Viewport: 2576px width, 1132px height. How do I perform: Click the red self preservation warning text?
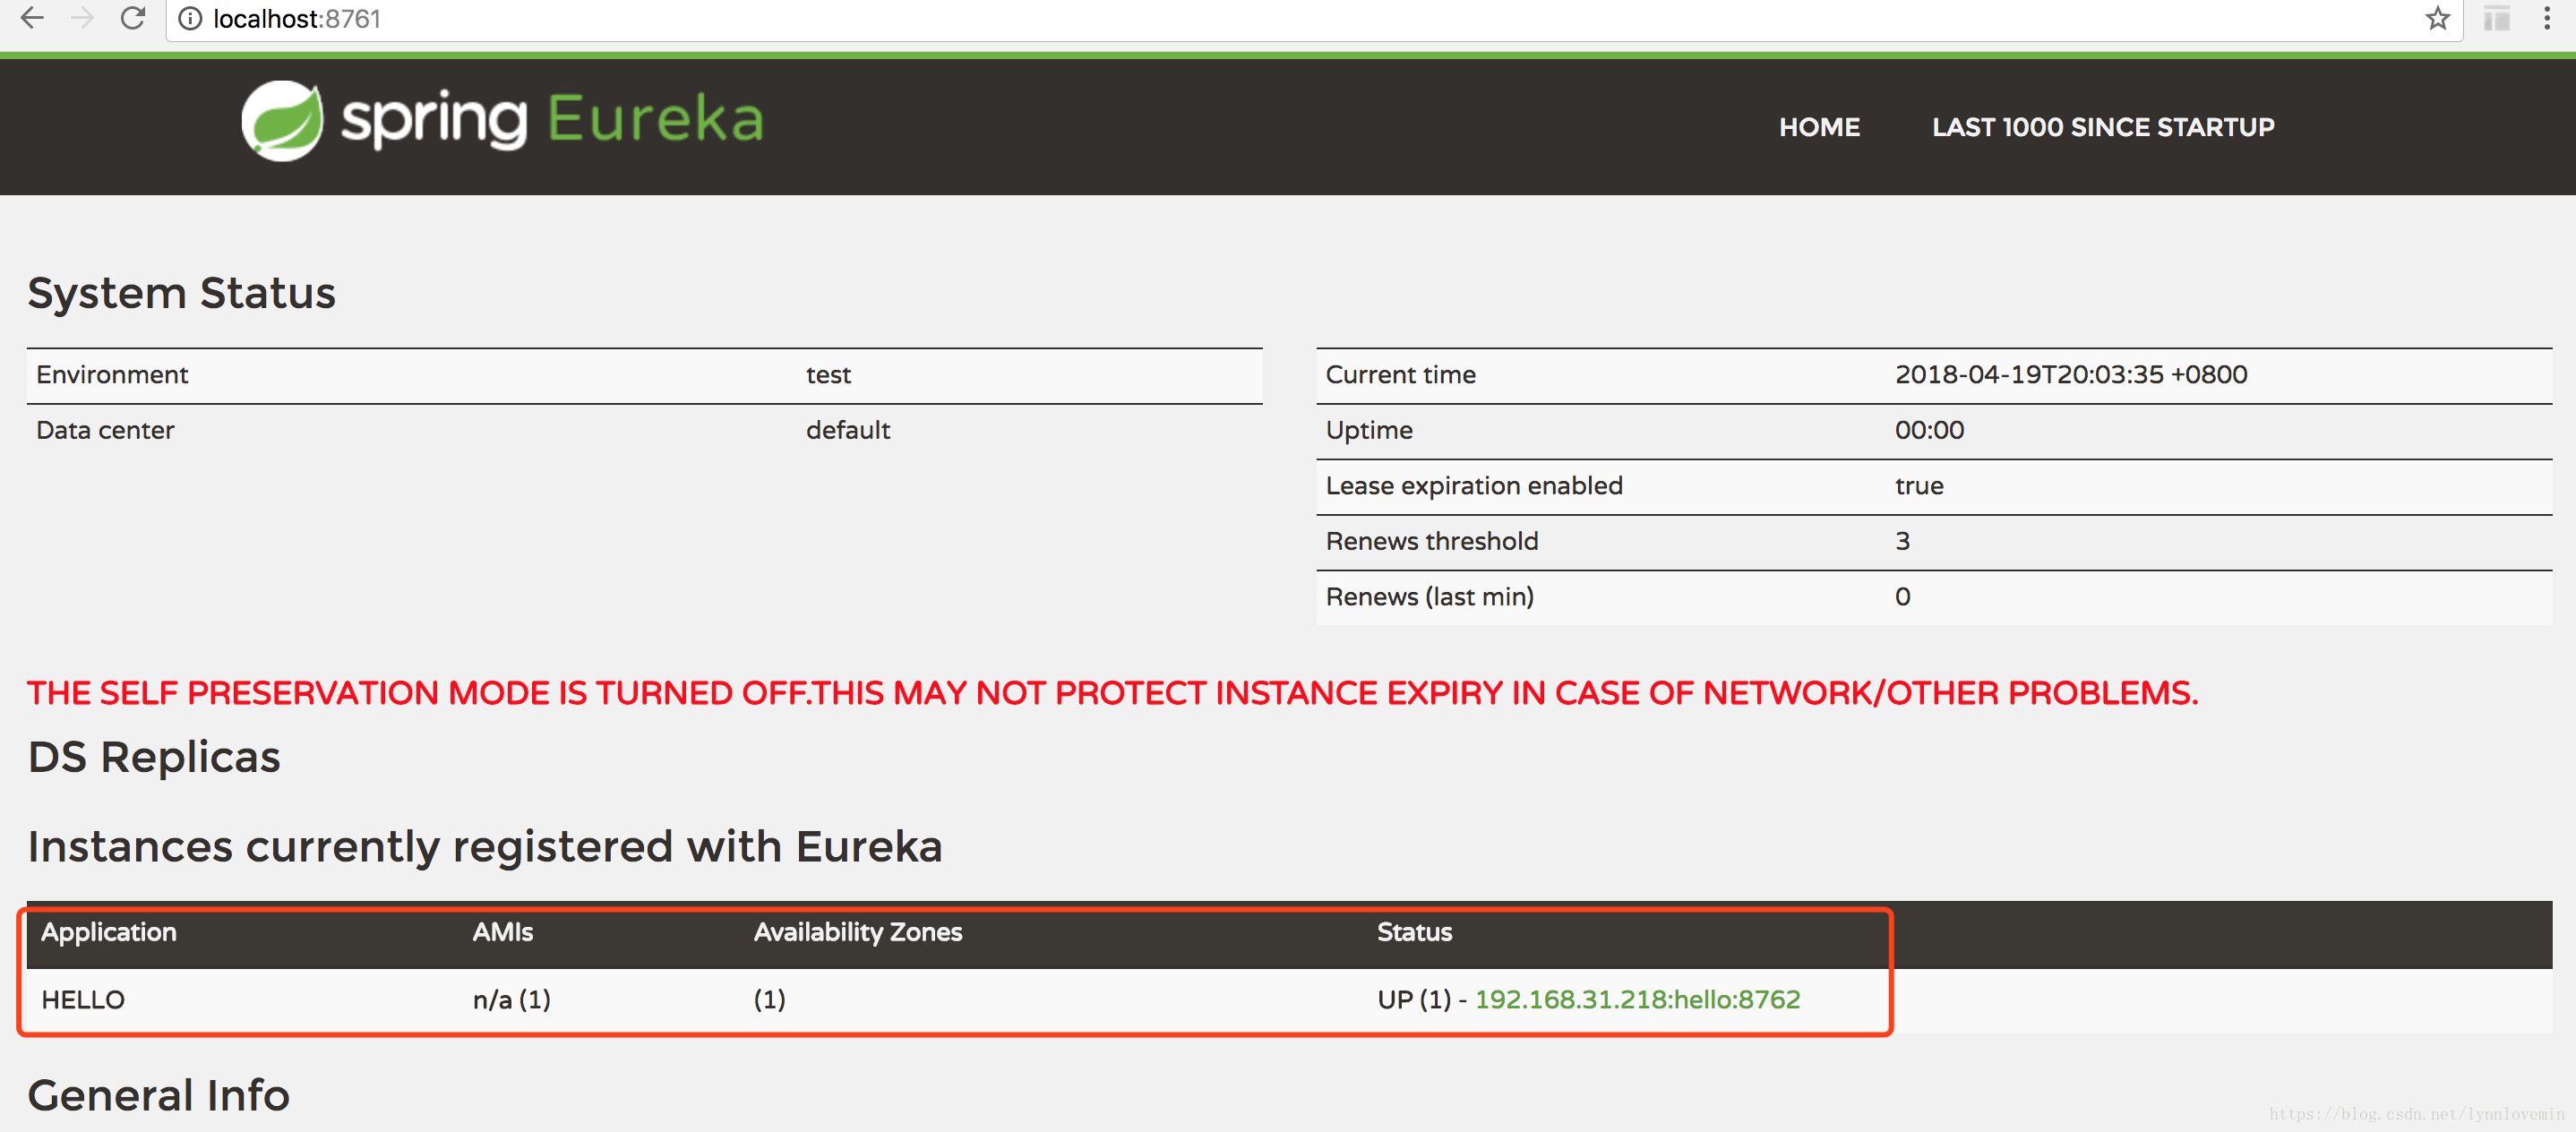(x=1112, y=693)
